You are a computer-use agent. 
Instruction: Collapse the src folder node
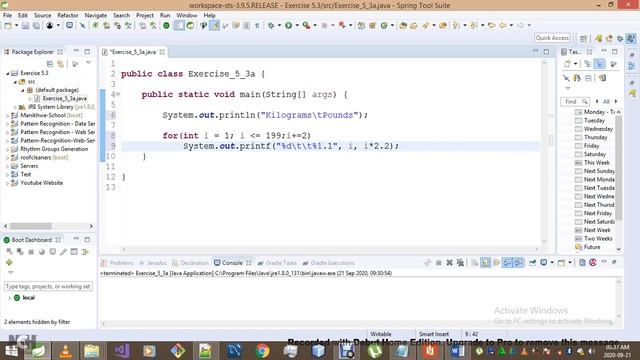15,82
